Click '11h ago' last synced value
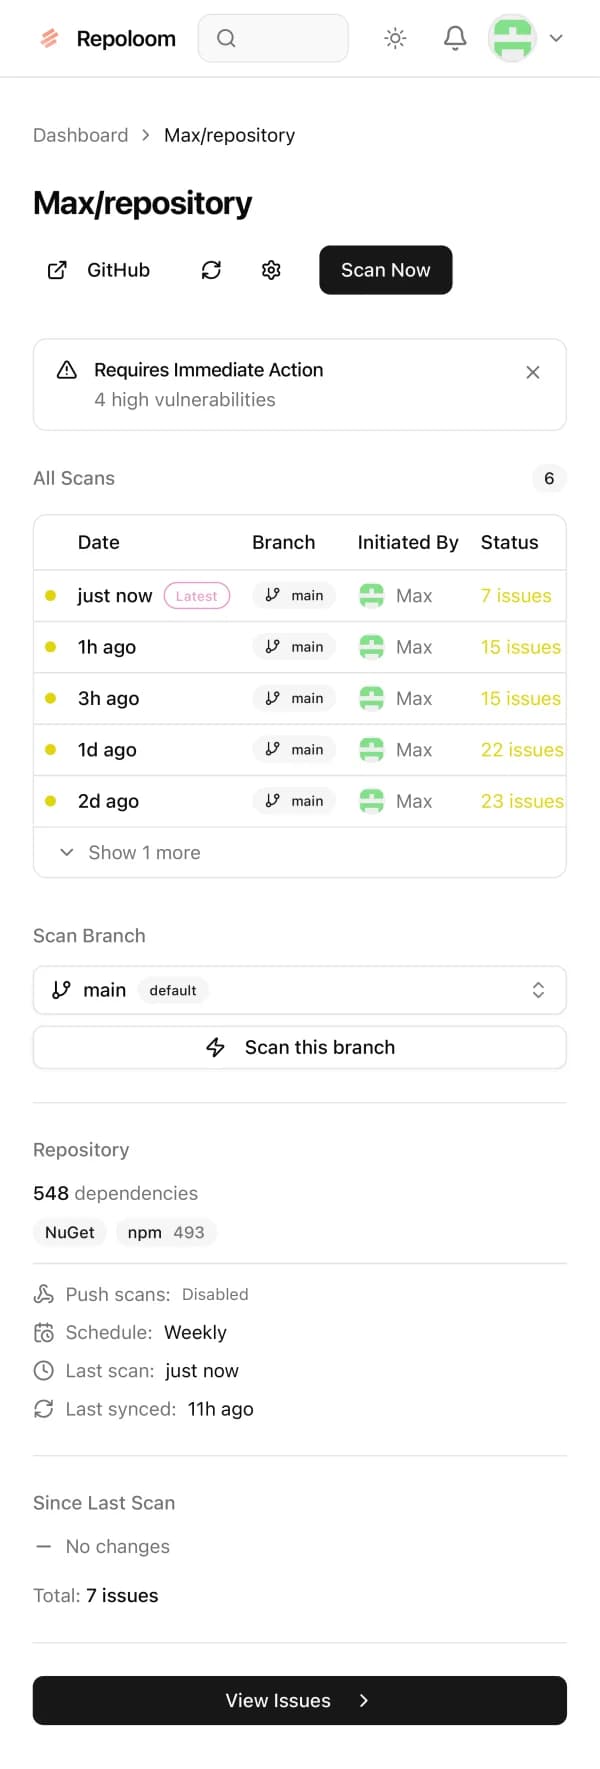 [221, 1409]
